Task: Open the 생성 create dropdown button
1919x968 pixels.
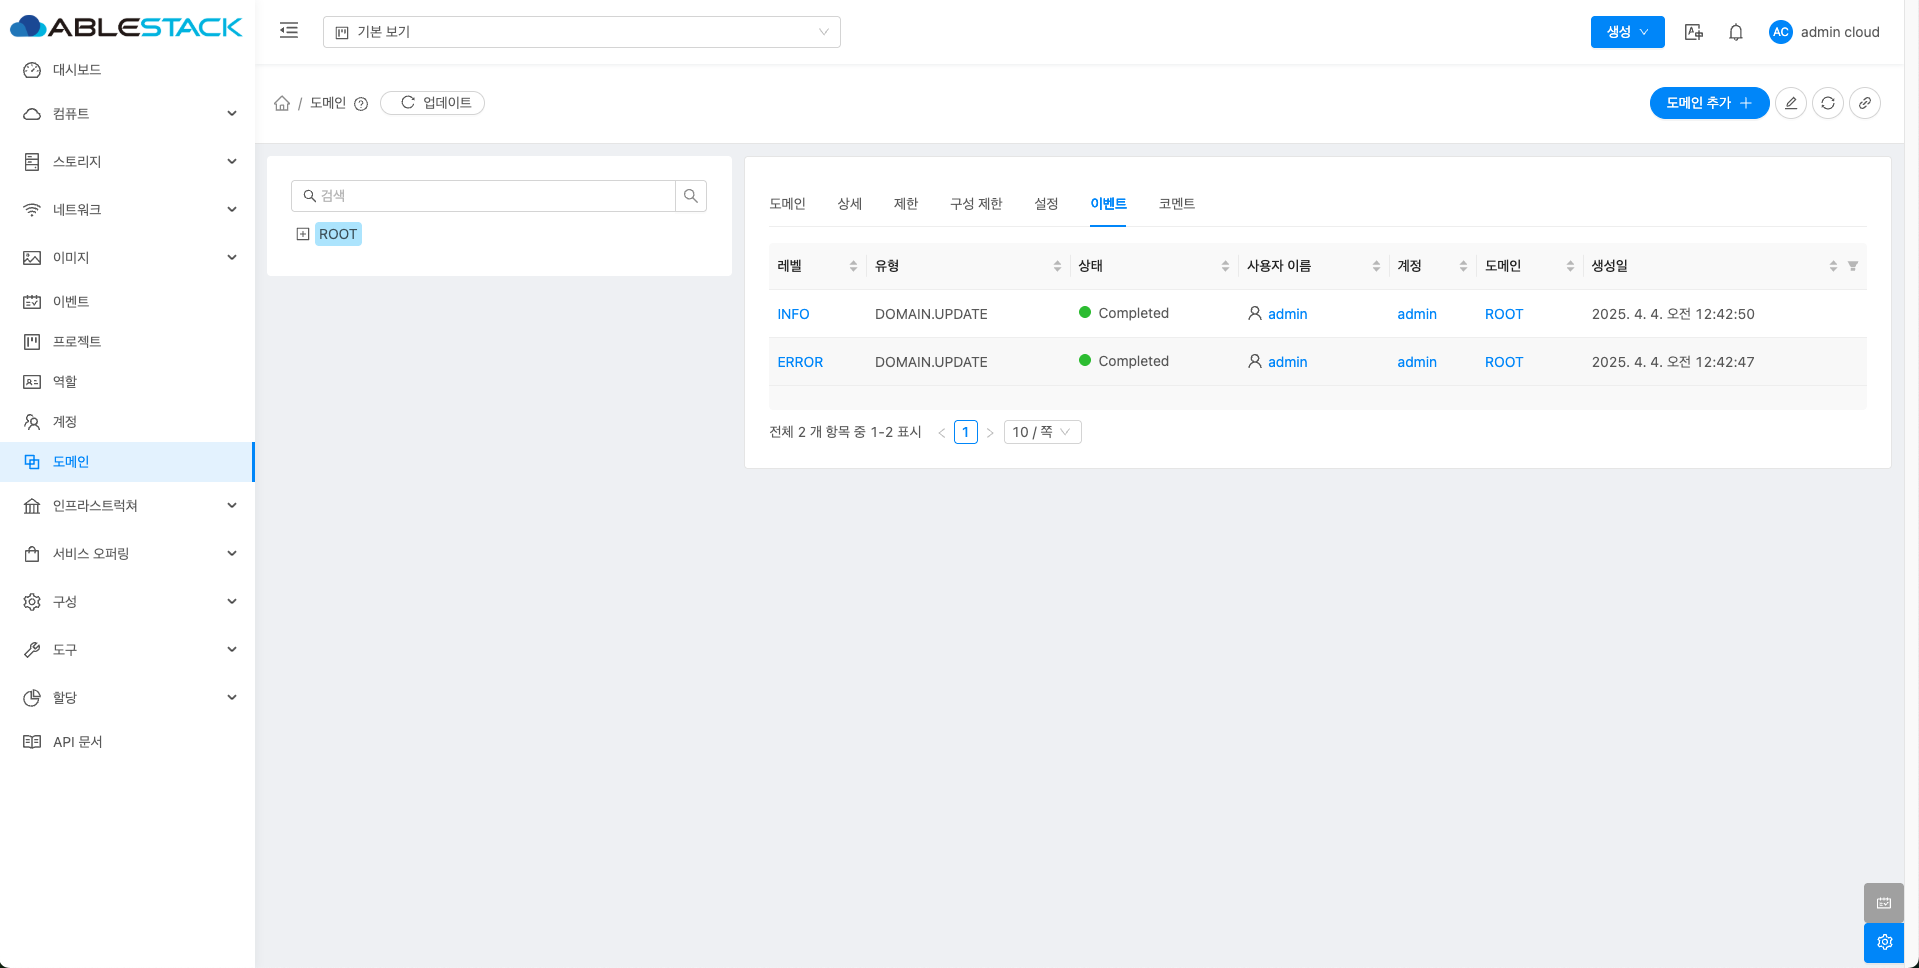Action: (x=1627, y=32)
